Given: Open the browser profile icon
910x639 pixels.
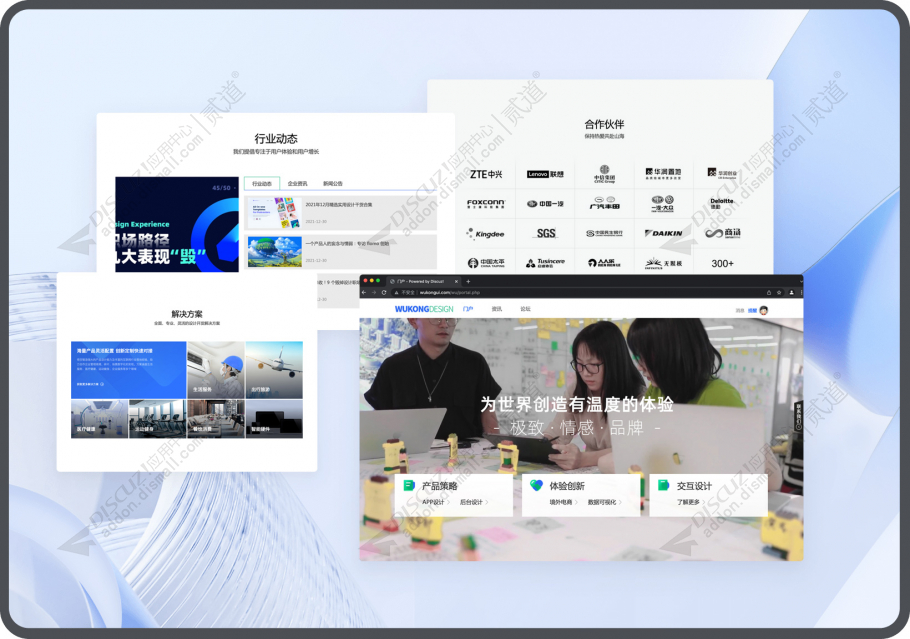Looking at the screenshot, I should point(791,293).
